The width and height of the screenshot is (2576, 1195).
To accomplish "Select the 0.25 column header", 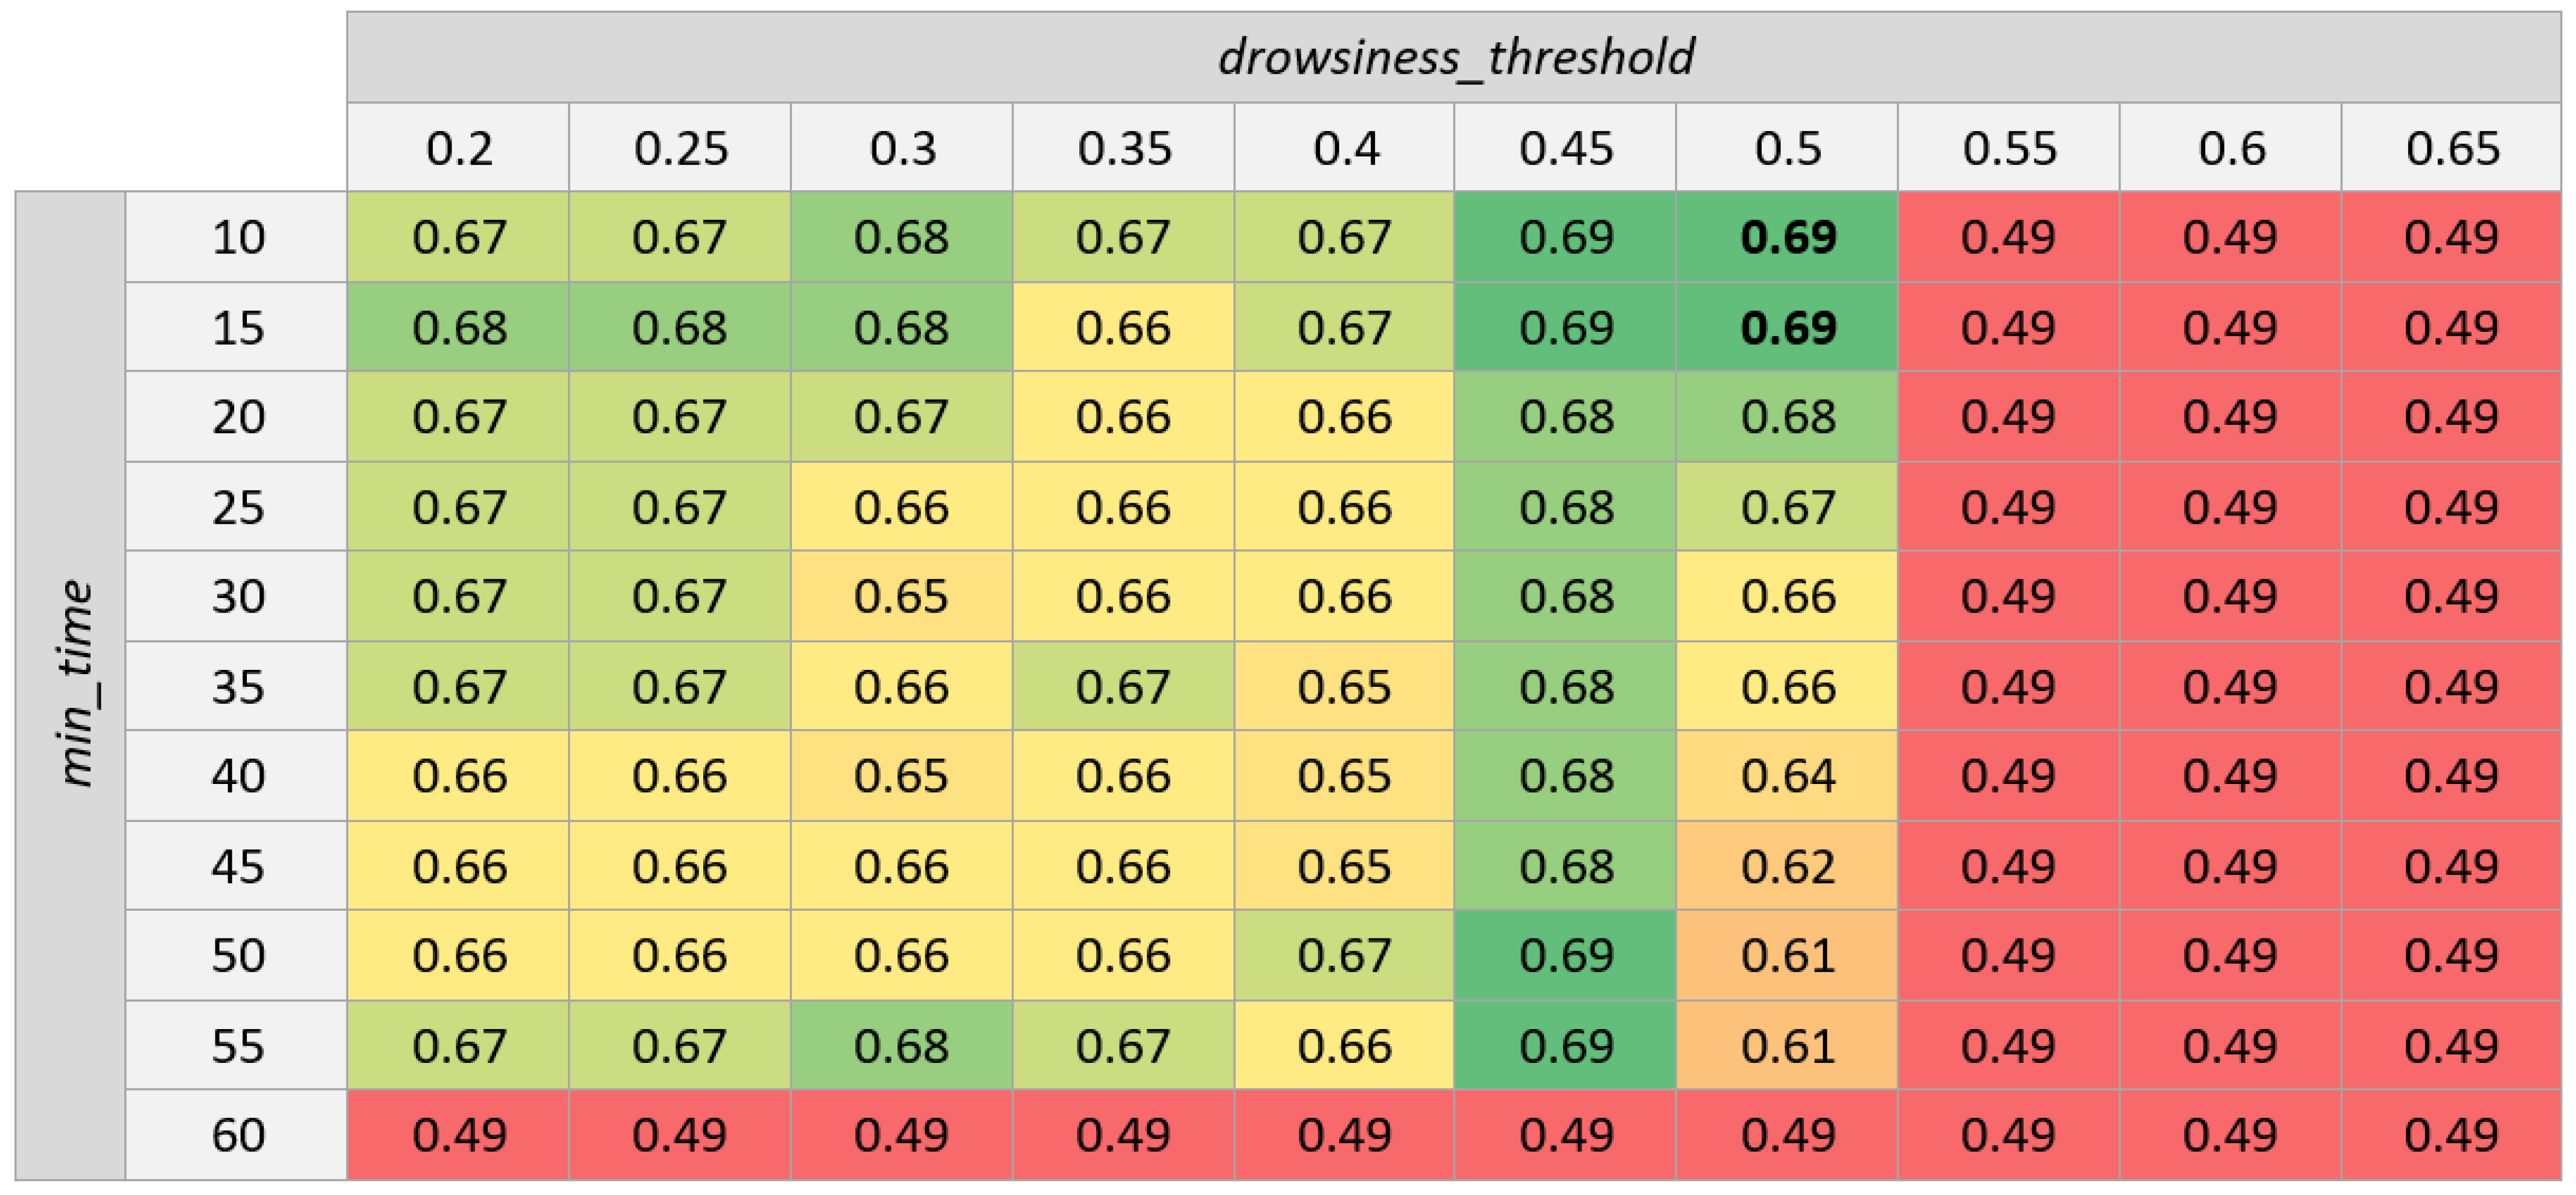I will click(680, 148).
